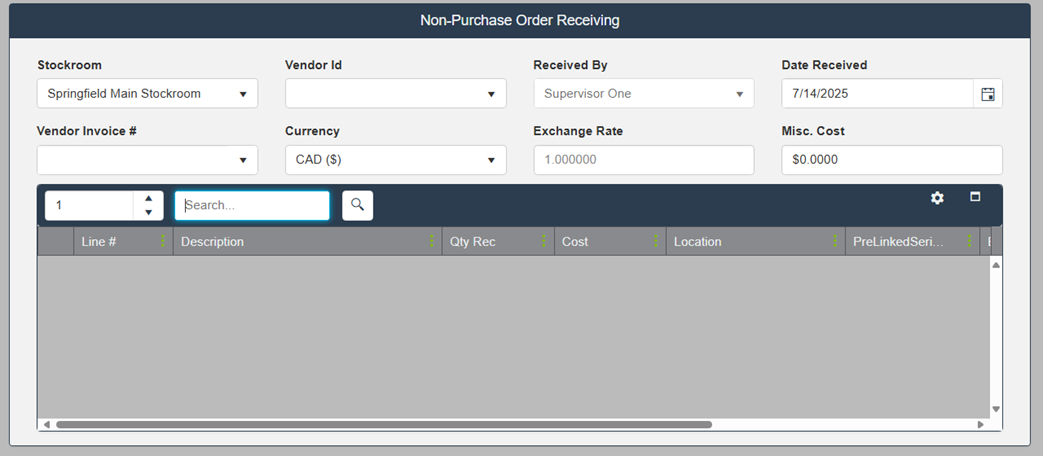
Task: Open Cost column menu handle
Action: (x=656, y=242)
